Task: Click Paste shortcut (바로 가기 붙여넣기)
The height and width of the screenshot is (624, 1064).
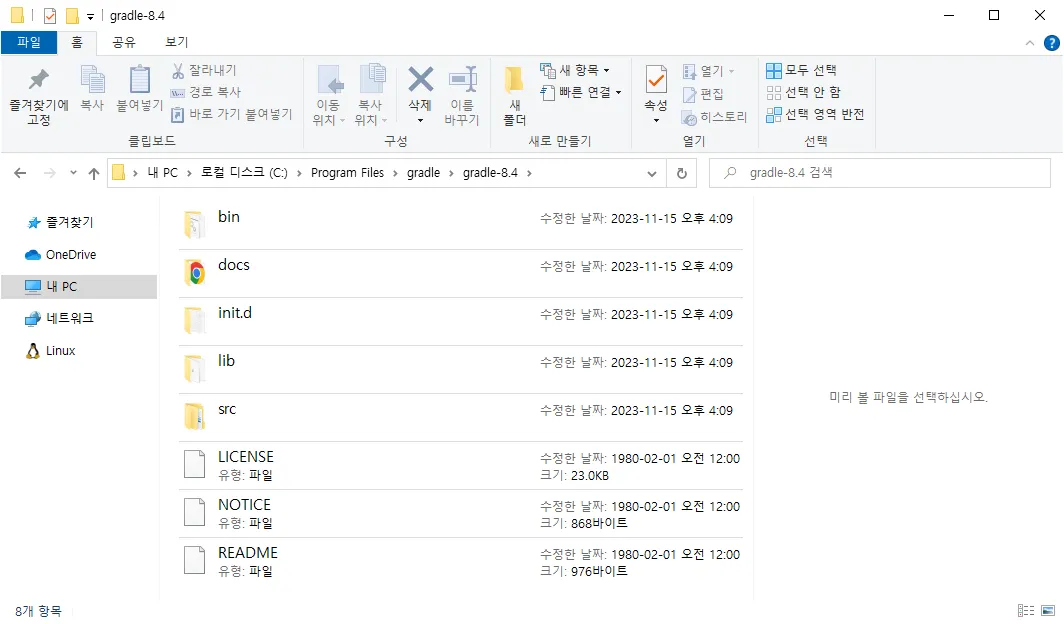Action: [x=231, y=114]
